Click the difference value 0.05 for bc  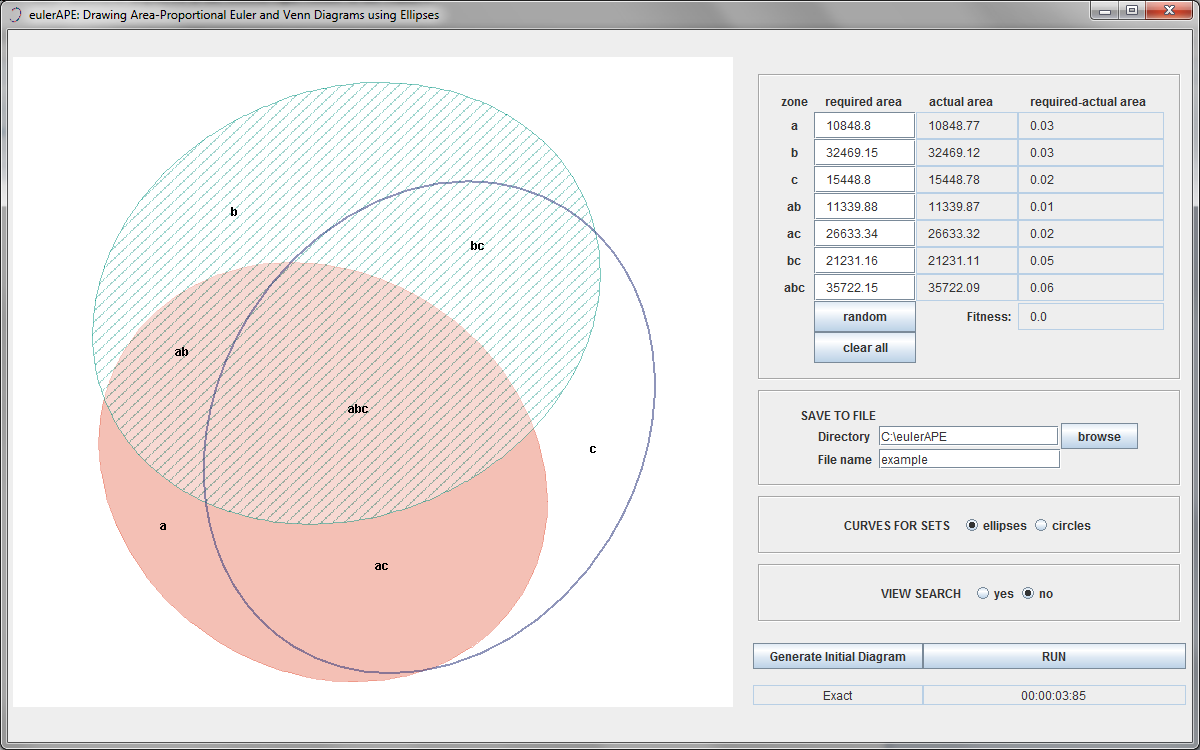pos(1091,260)
